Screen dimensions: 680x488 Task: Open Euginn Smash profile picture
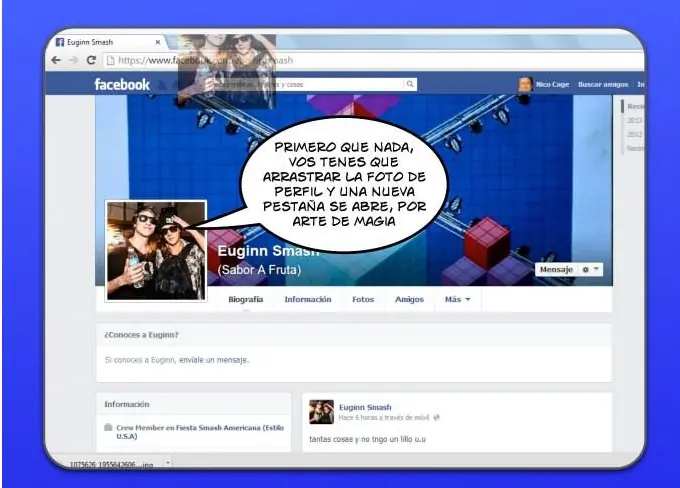pos(156,251)
